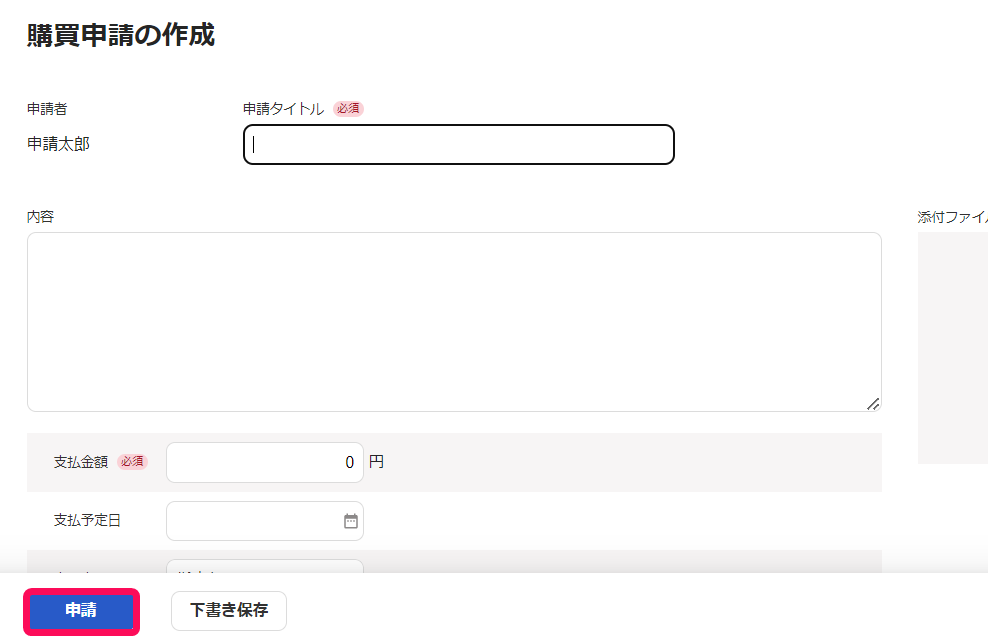Screen dimensions: 988x644
Task: Select the 支払金額 amount field
Action: (x=265, y=463)
